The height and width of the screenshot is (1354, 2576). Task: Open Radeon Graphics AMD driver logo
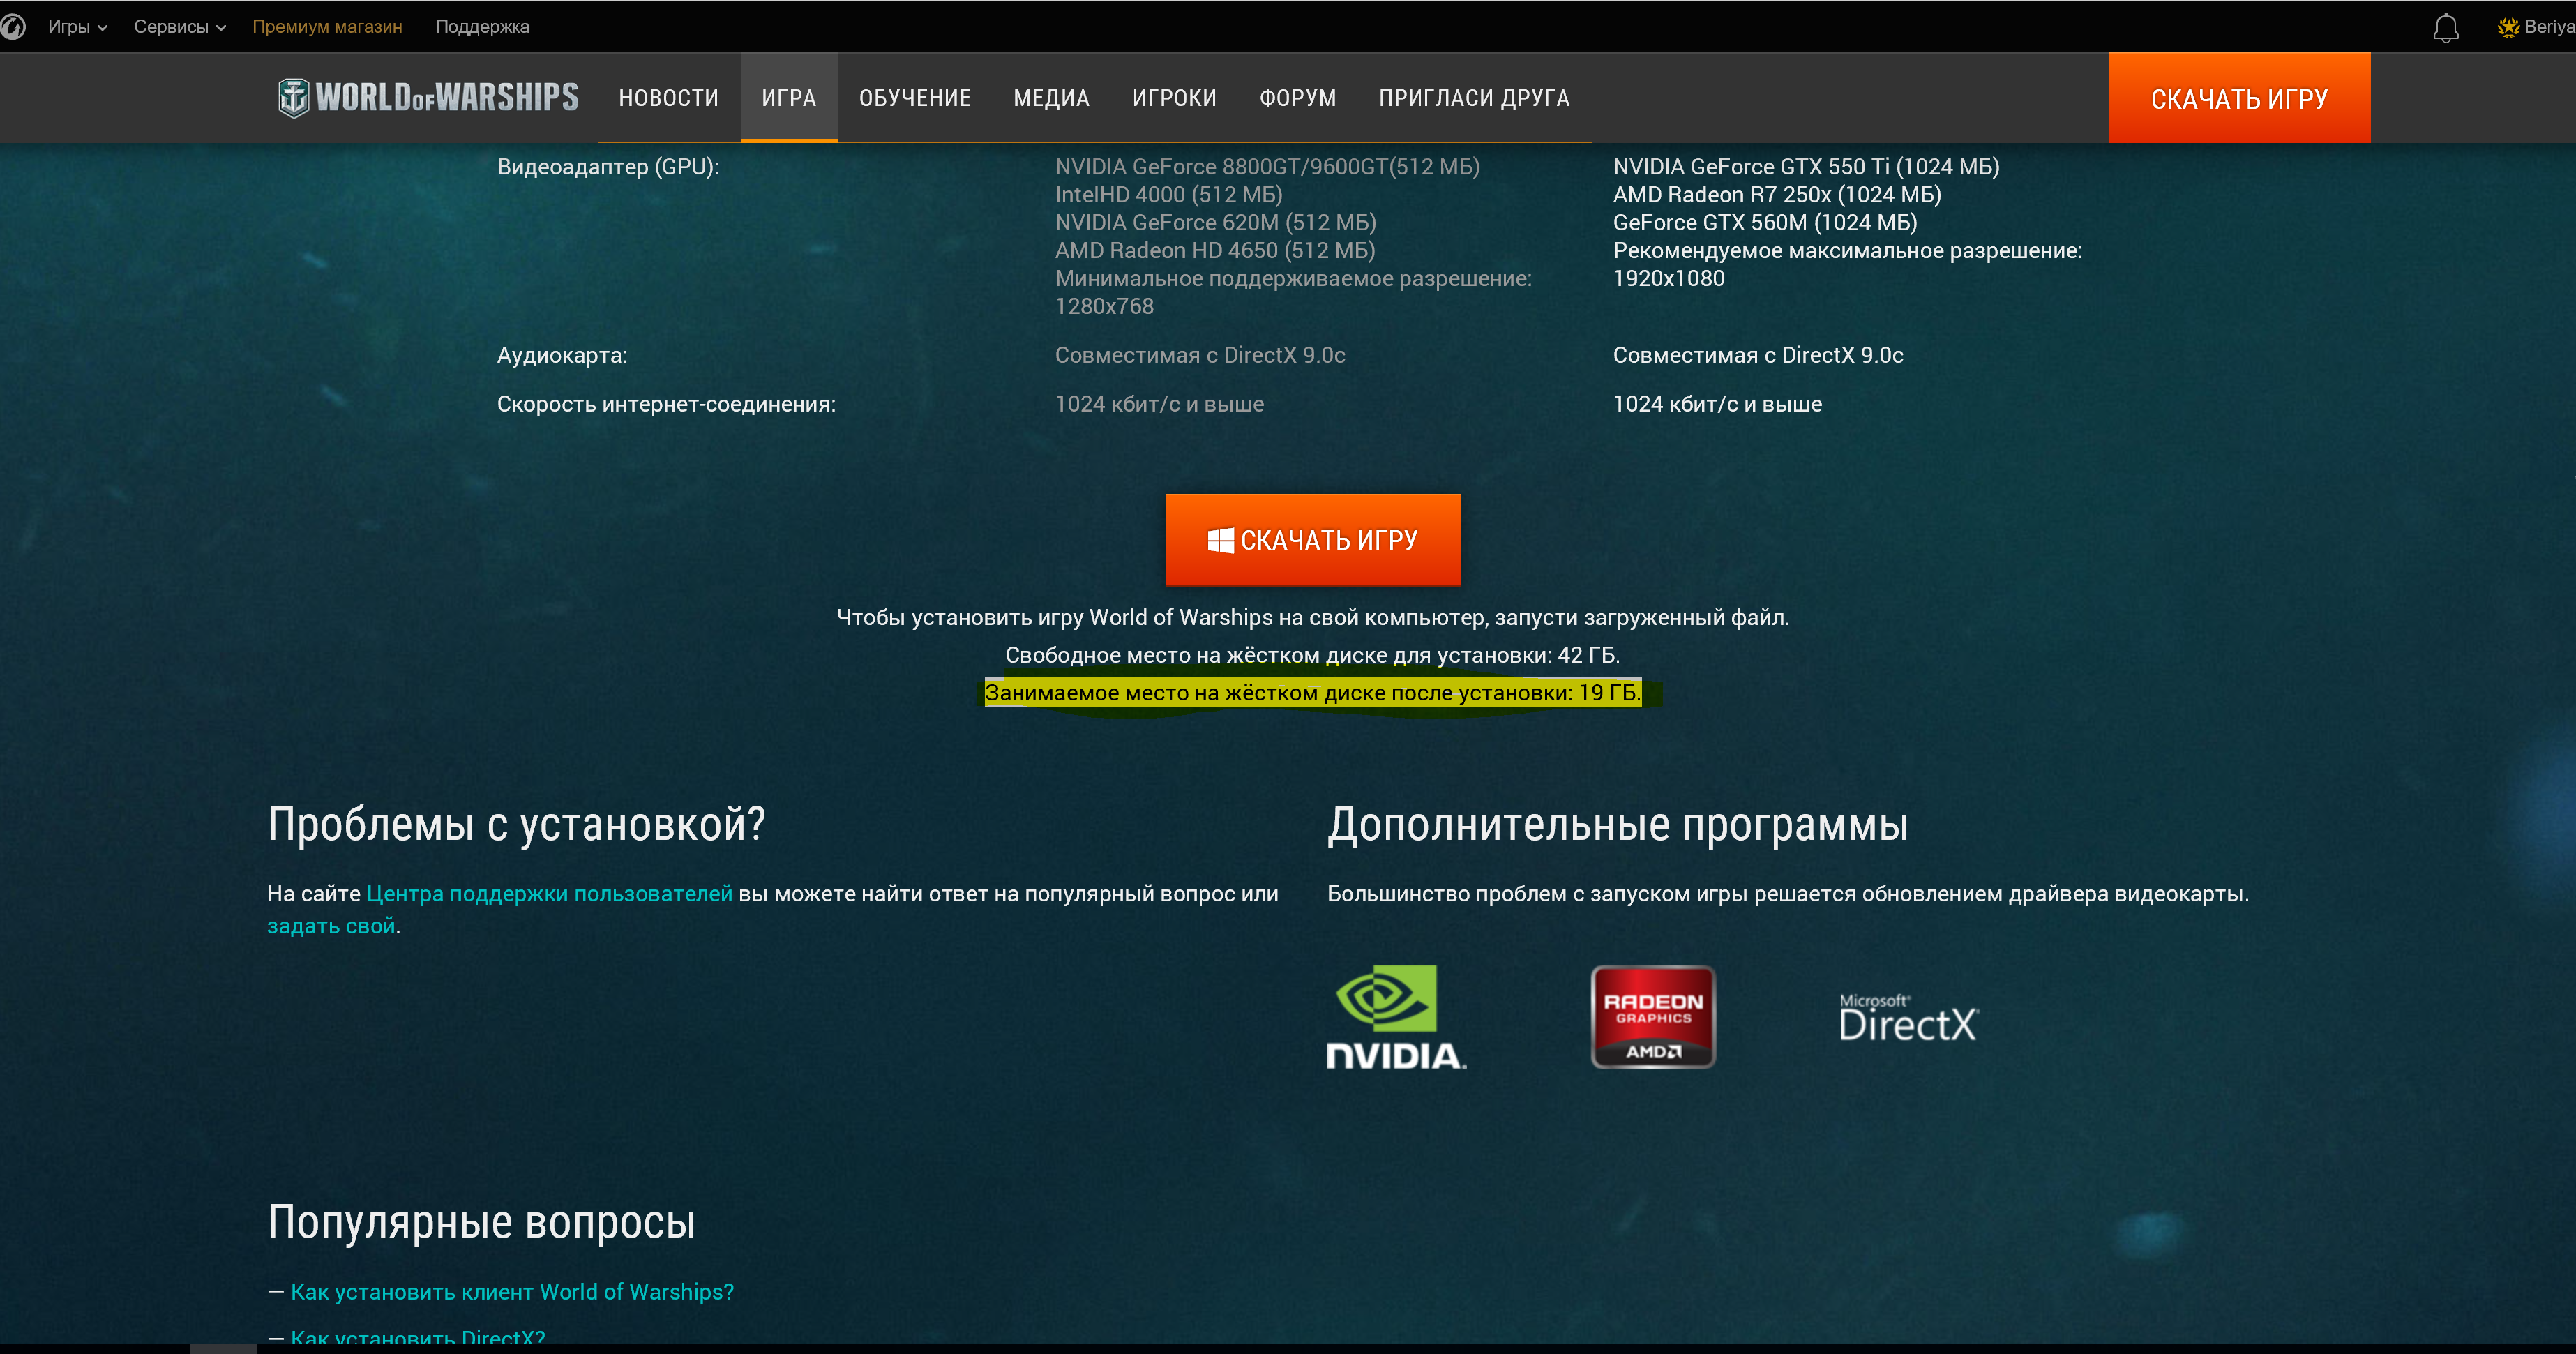(x=1653, y=1017)
